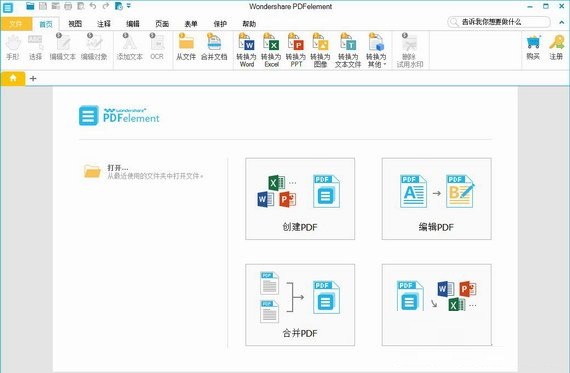Select the 选择 select tool

(x=35, y=47)
